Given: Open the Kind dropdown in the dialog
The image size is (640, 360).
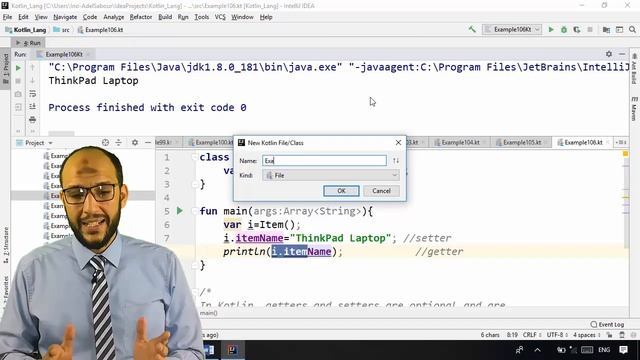Looking at the screenshot, I should pyautogui.click(x=331, y=175).
